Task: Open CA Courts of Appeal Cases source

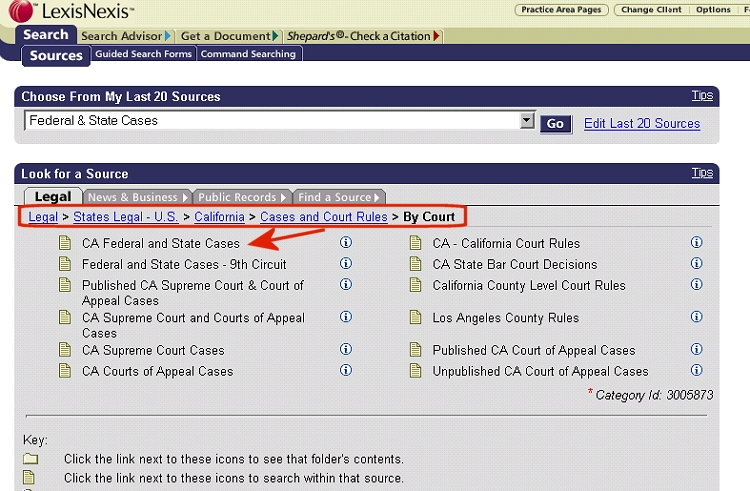Action: (157, 371)
